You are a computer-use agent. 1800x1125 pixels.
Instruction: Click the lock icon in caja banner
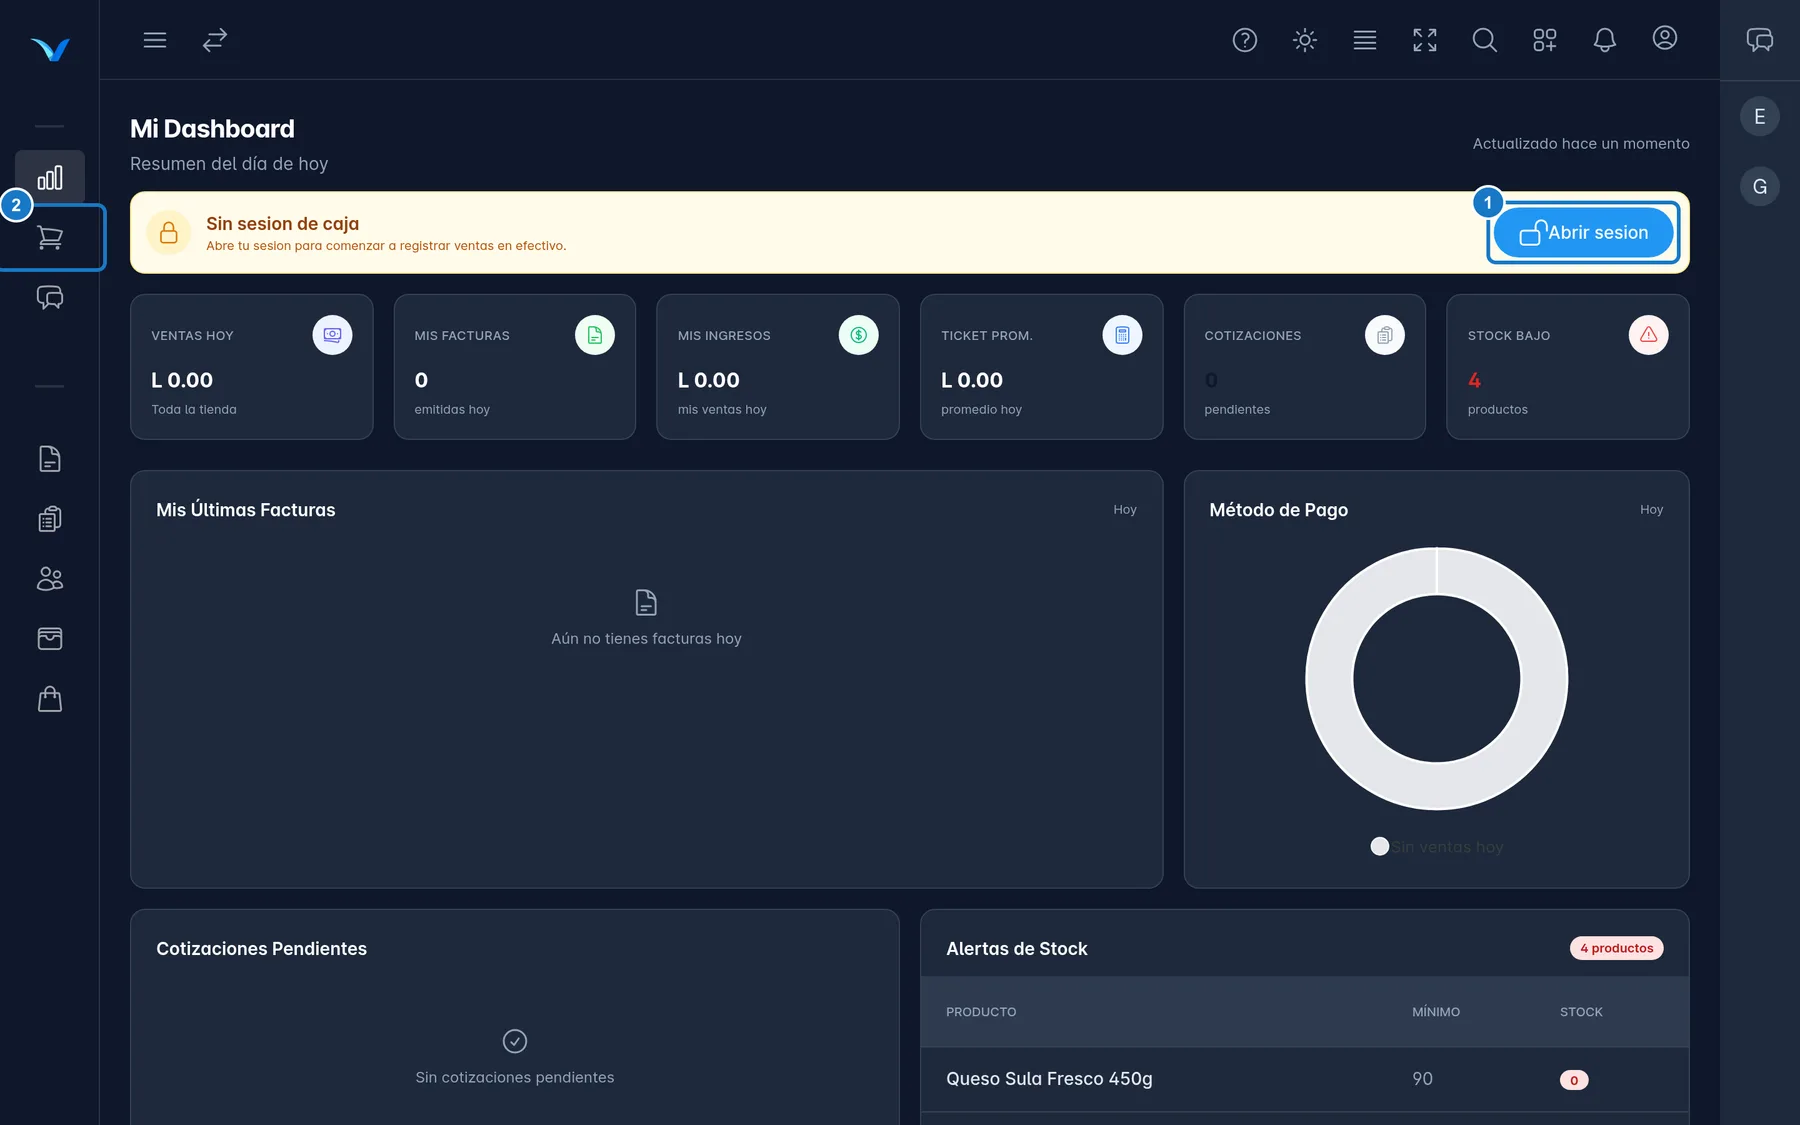[169, 233]
